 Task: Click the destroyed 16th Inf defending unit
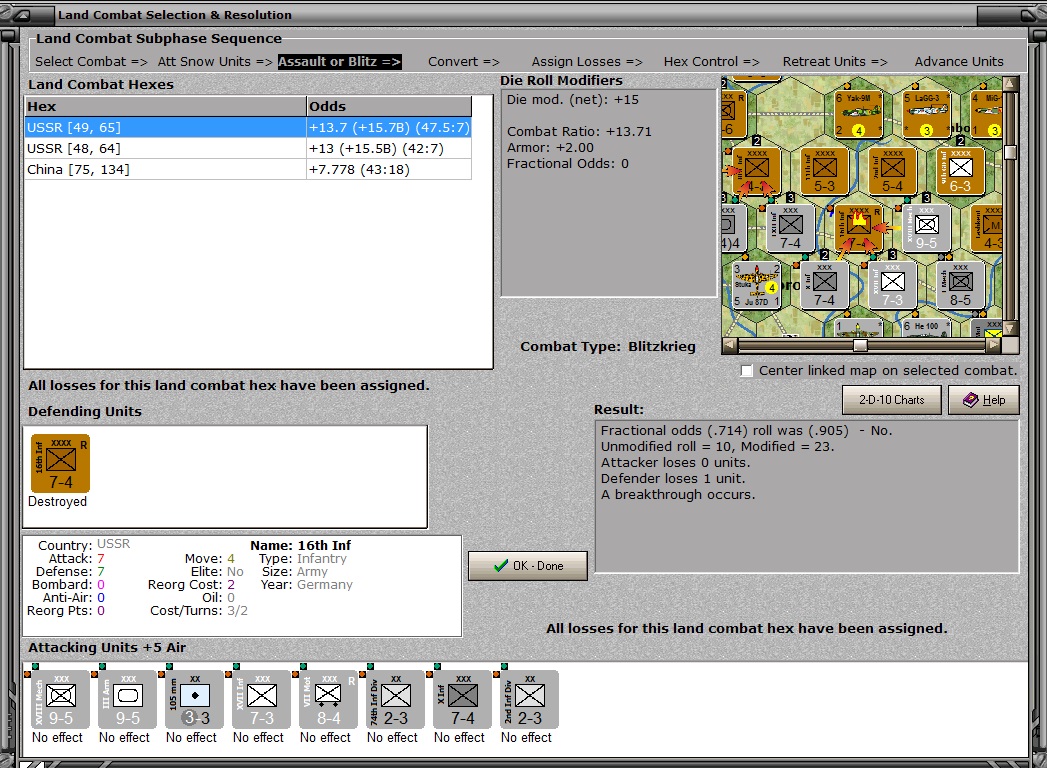60,463
